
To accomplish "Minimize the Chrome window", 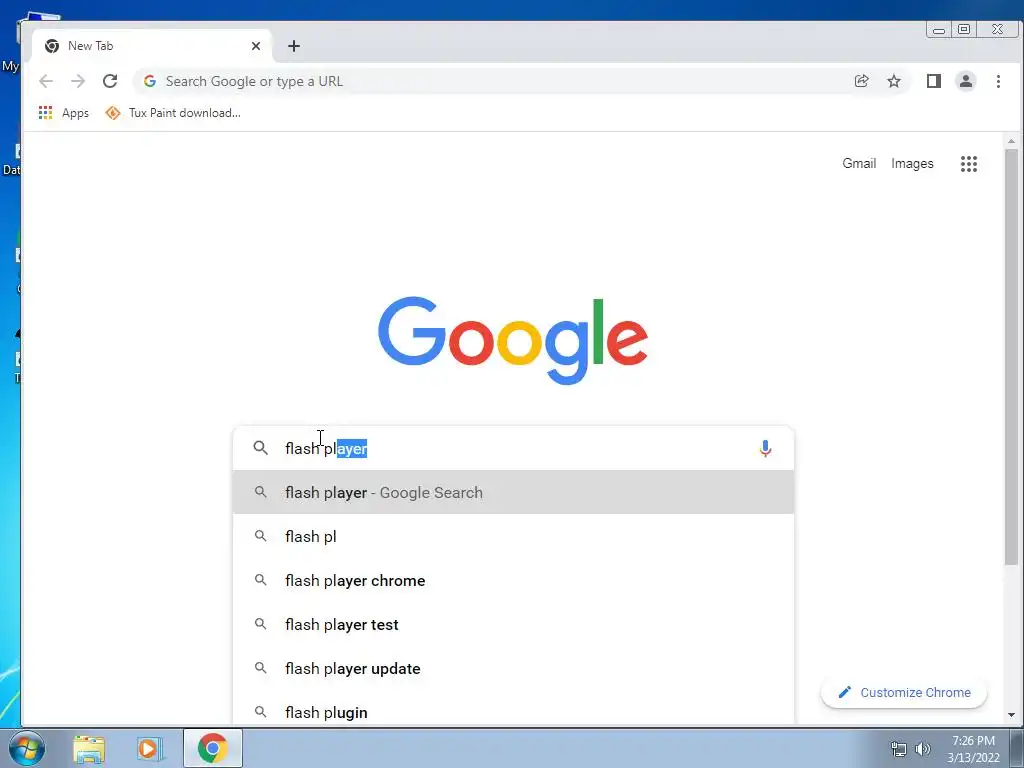I will 938,29.
